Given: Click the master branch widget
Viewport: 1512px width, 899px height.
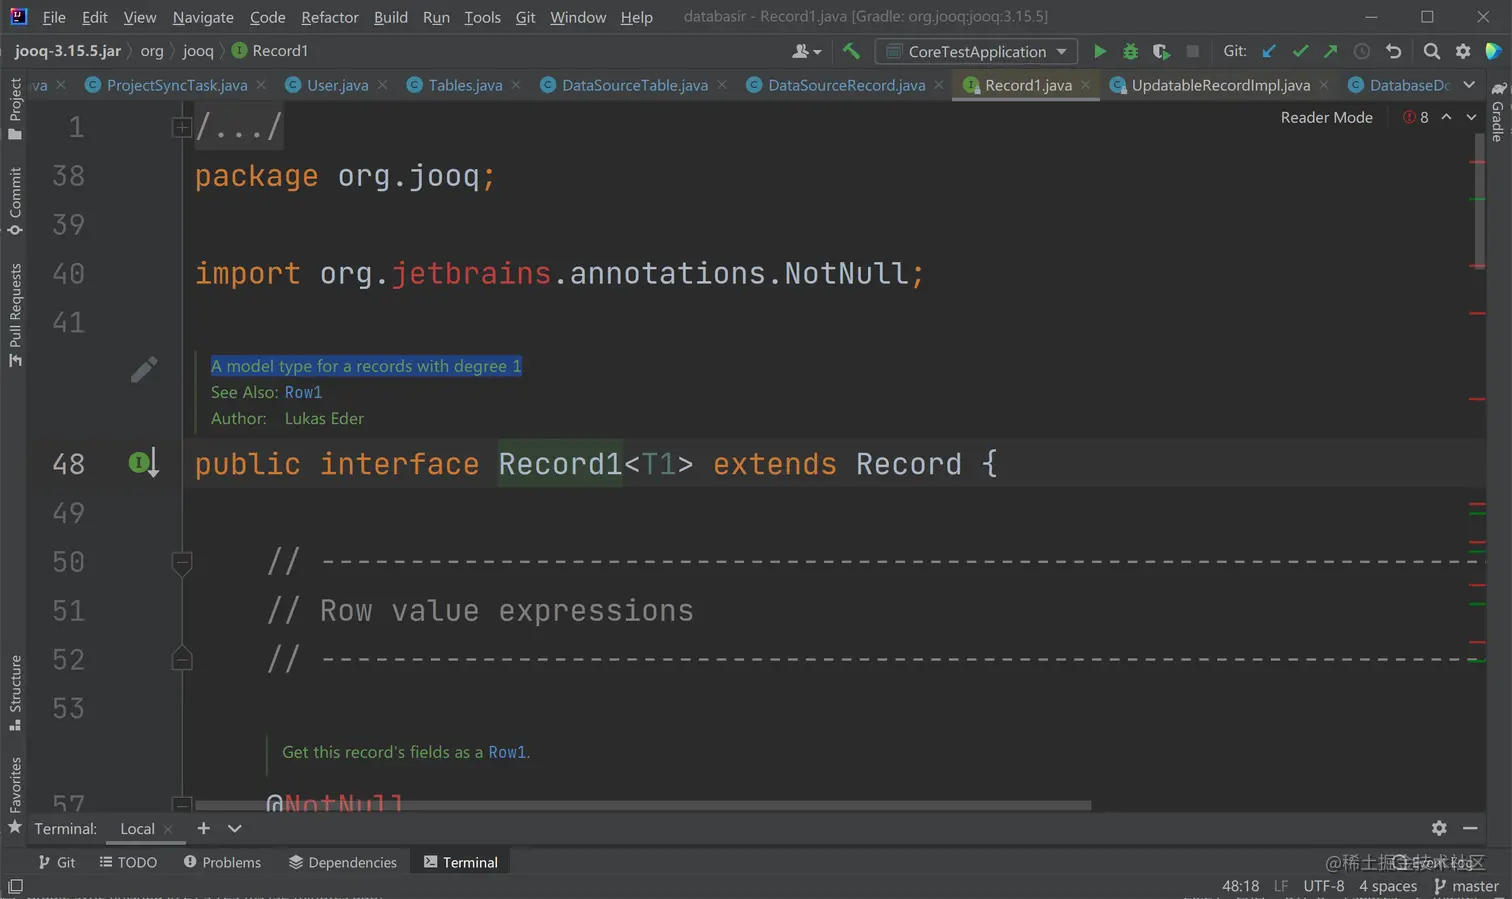Looking at the screenshot, I should (1466, 886).
